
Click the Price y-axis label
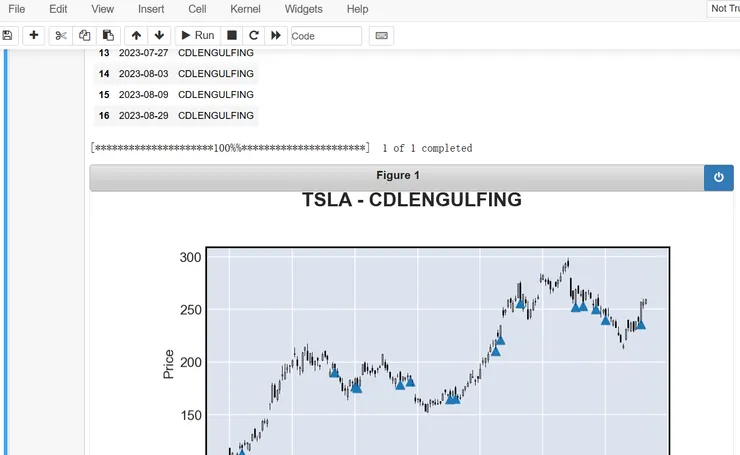click(168, 364)
